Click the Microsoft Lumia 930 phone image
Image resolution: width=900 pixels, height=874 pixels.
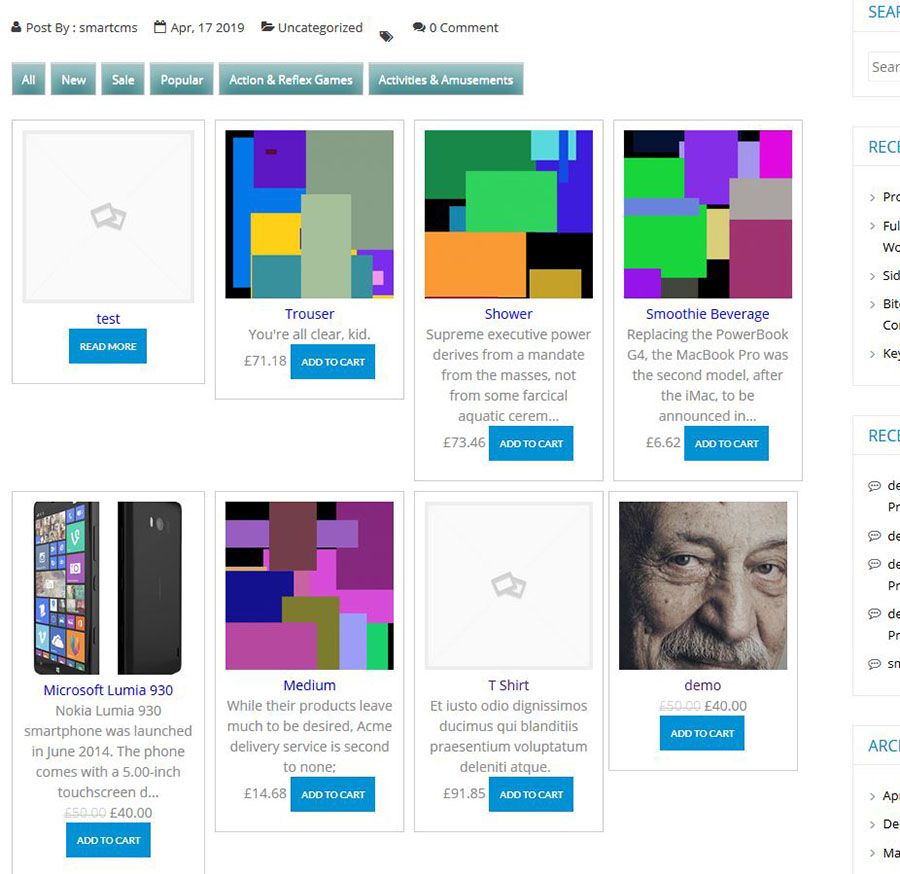[x=108, y=588]
